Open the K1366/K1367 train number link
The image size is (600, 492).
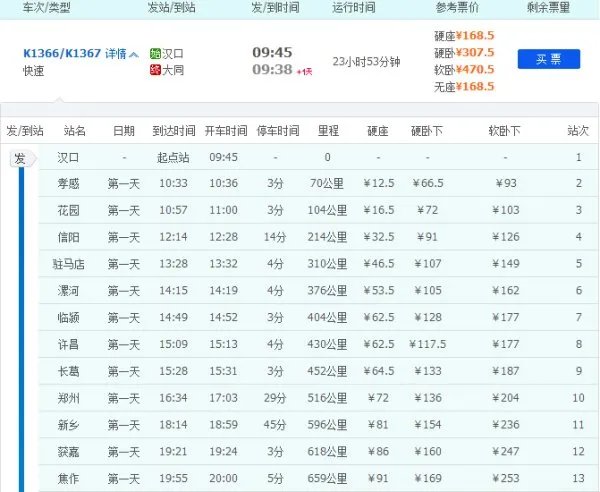[x=62, y=53]
